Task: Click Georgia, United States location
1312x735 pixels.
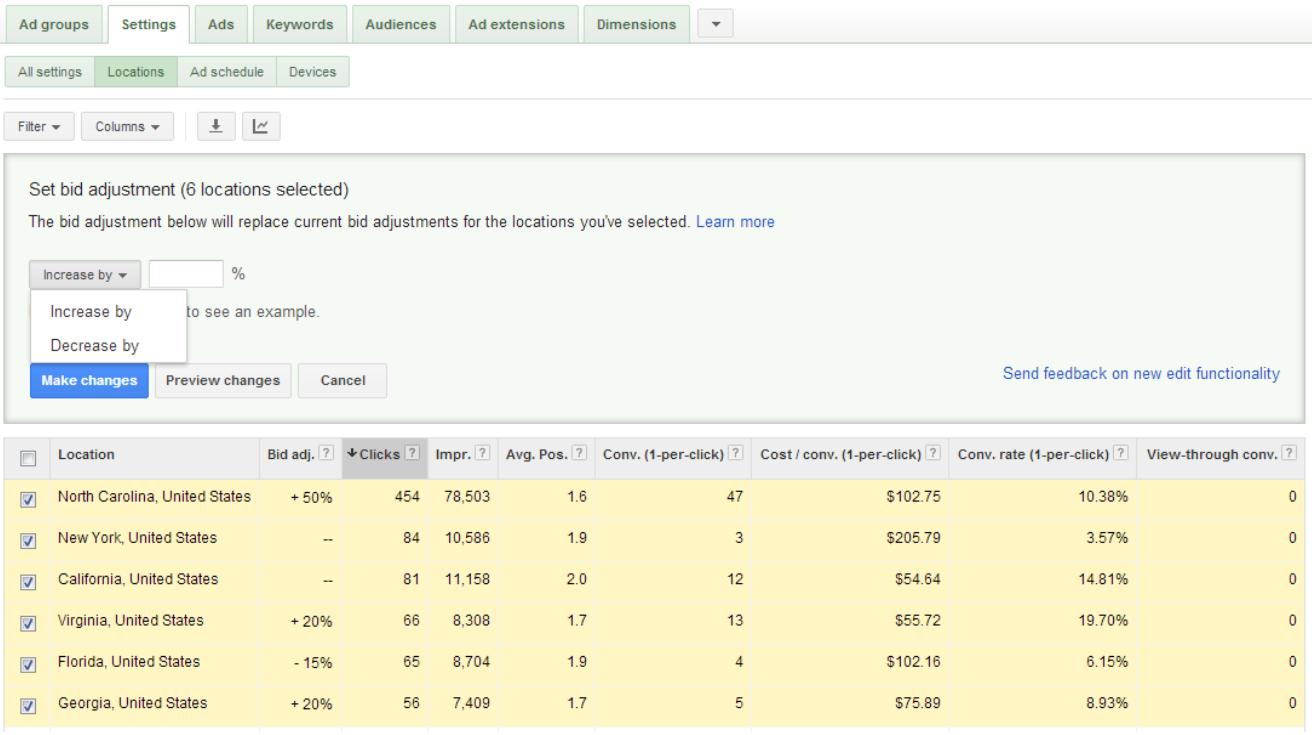Action: pos(133,703)
